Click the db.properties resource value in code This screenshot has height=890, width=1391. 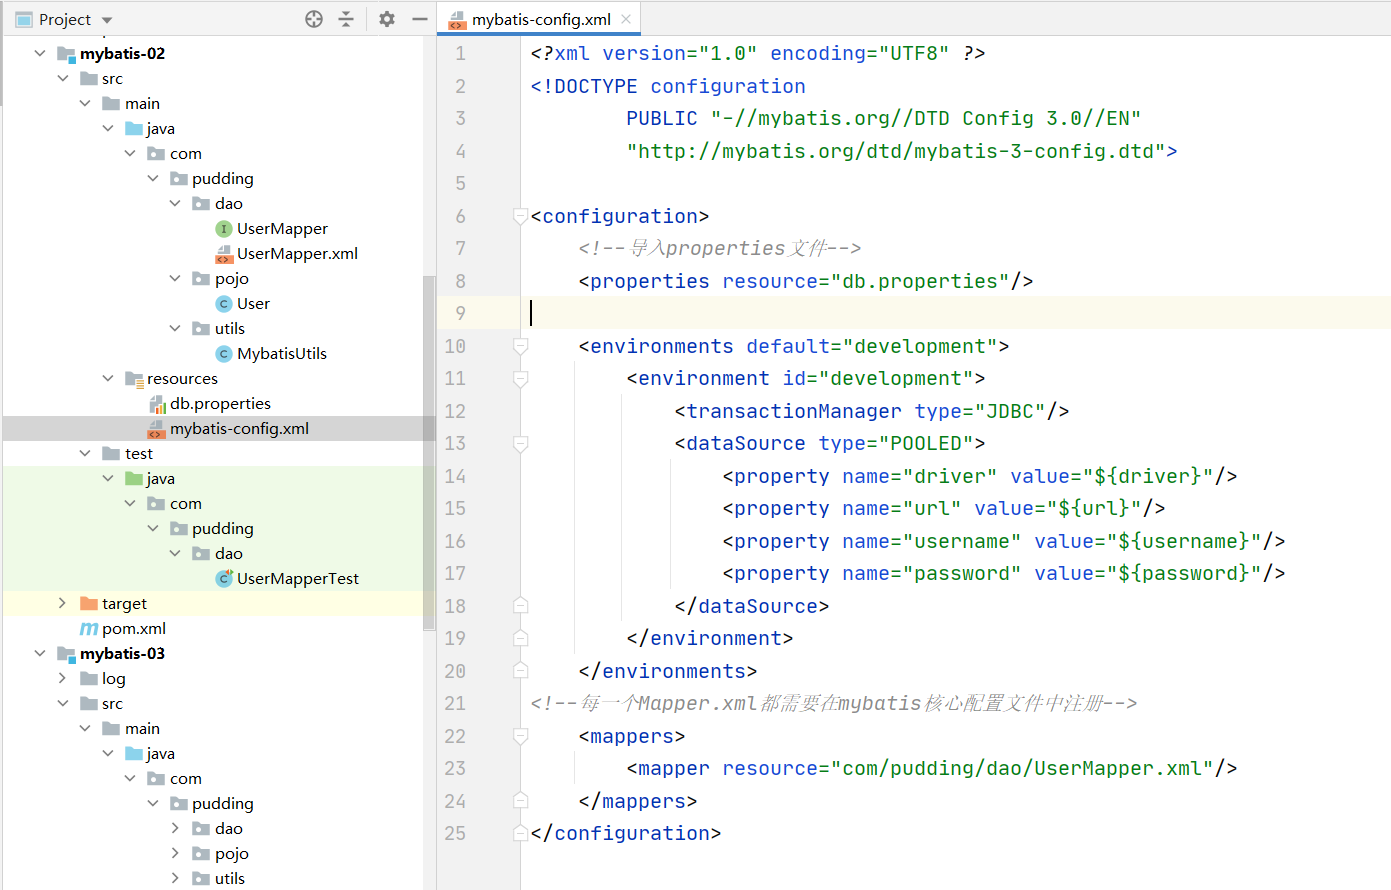(x=919, y=281)
